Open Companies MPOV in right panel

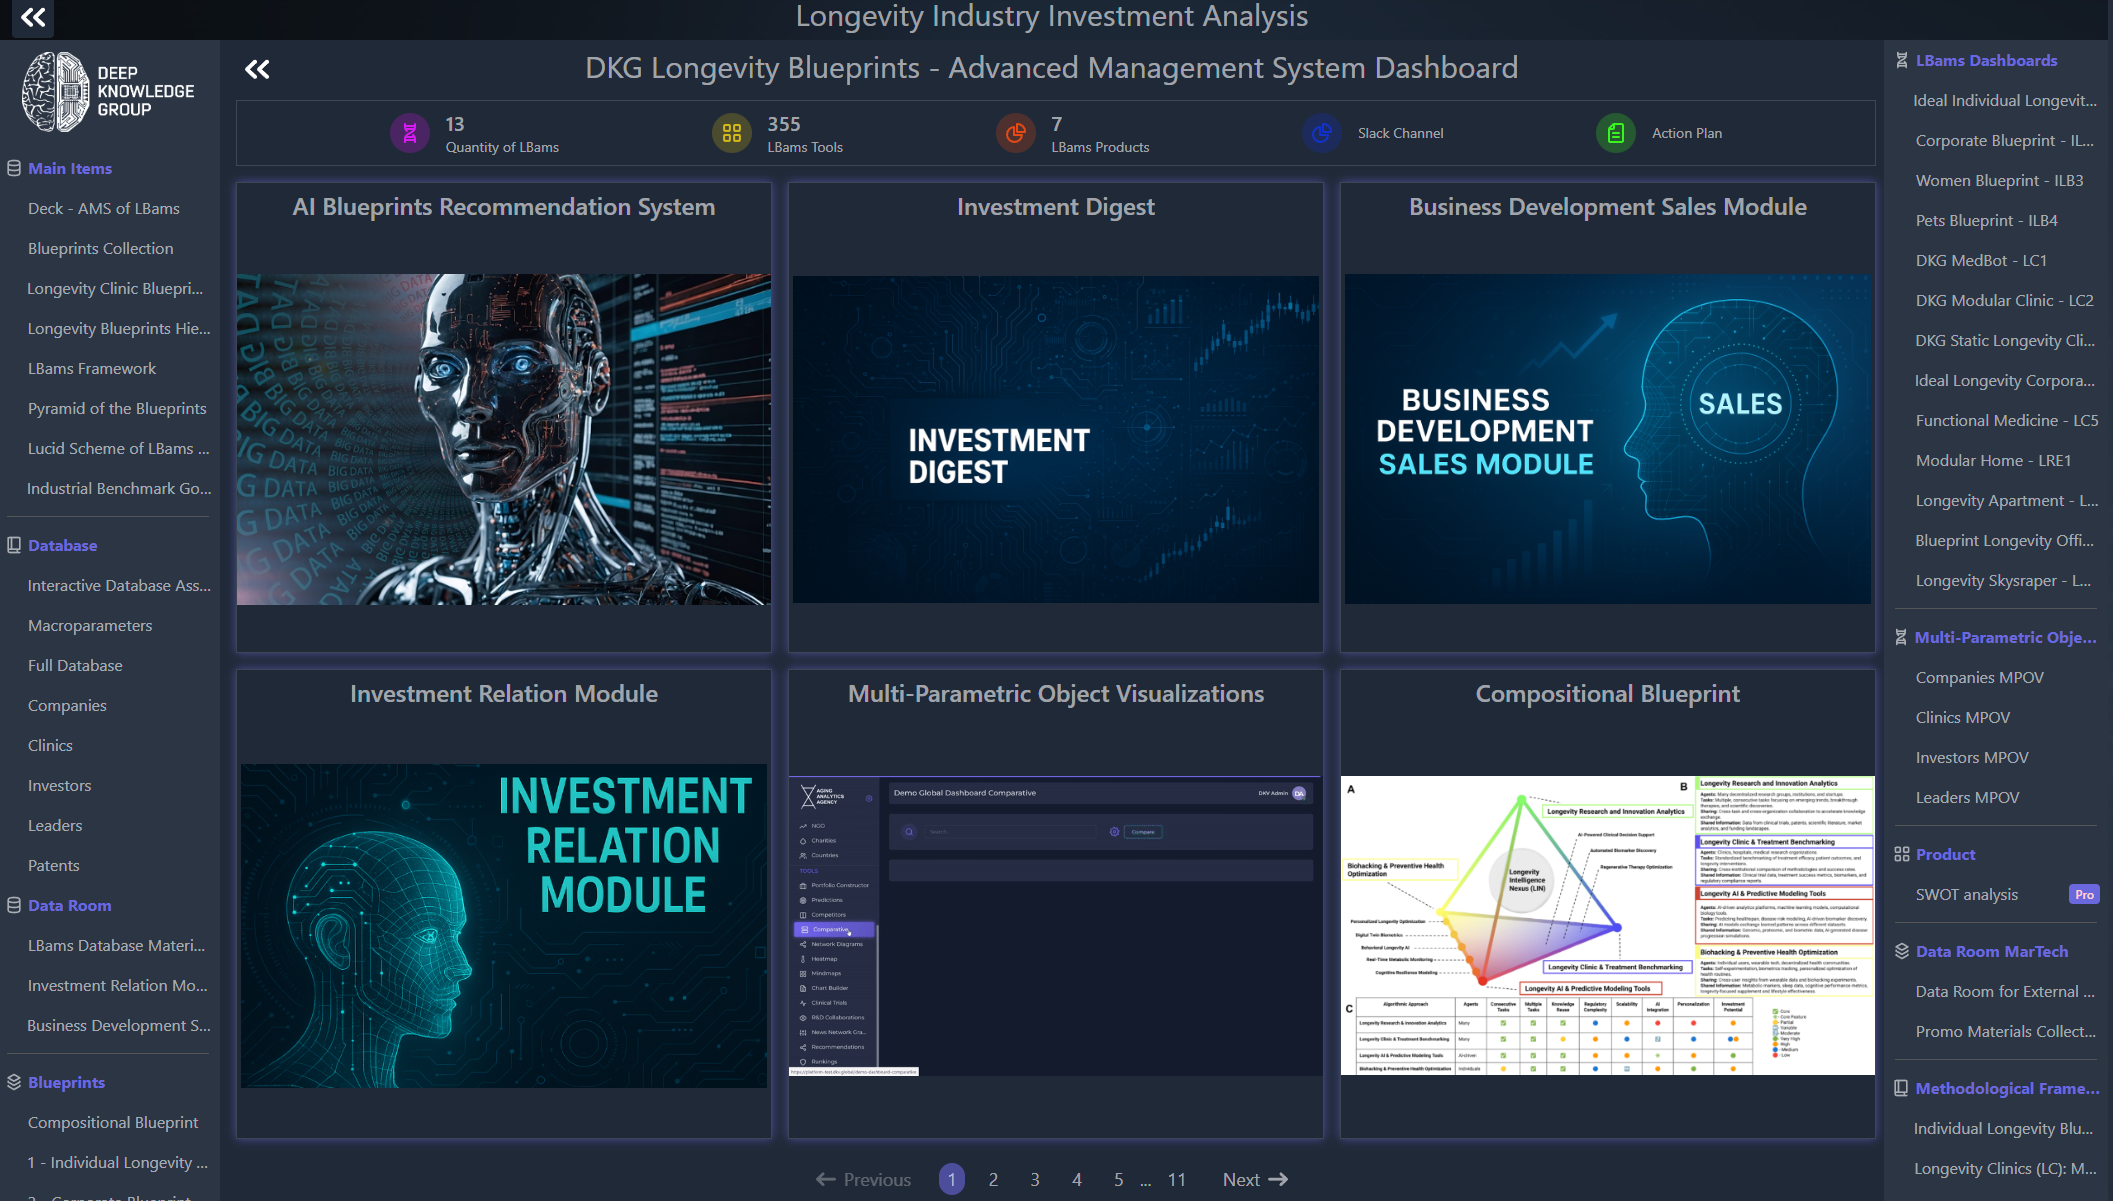[x=1979, y=677]
